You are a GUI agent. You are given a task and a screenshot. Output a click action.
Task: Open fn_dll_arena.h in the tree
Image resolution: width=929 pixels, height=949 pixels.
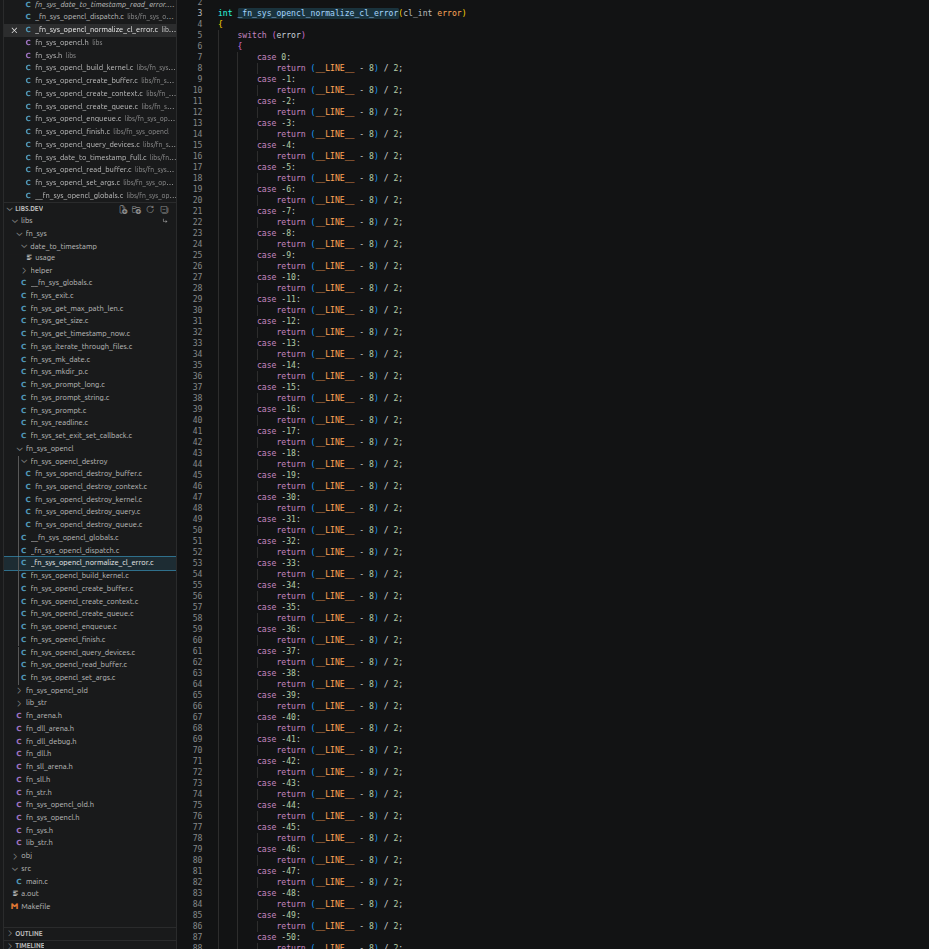[90, 728]
